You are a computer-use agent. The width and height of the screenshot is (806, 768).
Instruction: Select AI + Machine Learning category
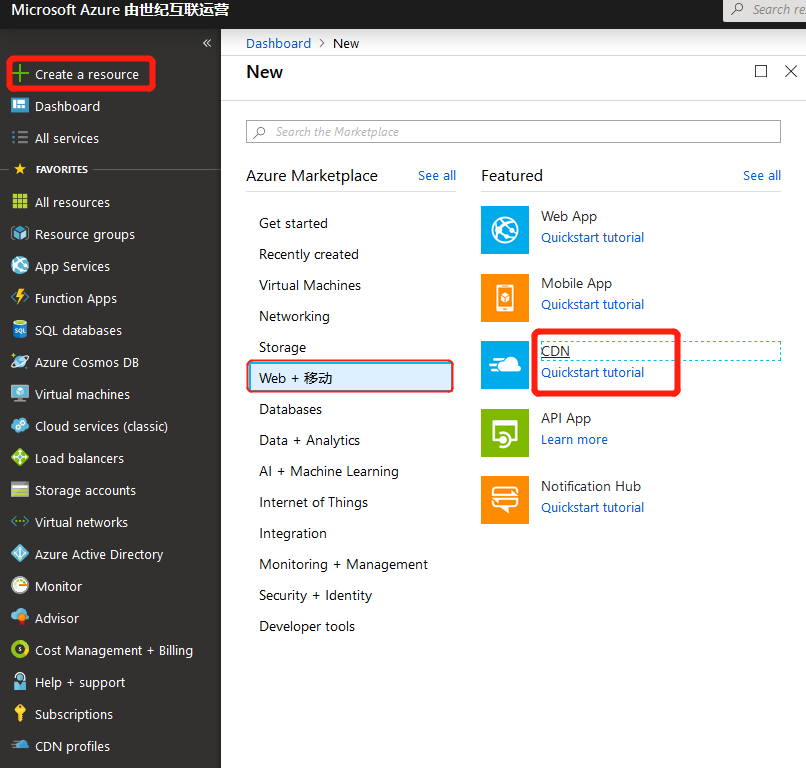pyautogui.click(x=328, y=471)
